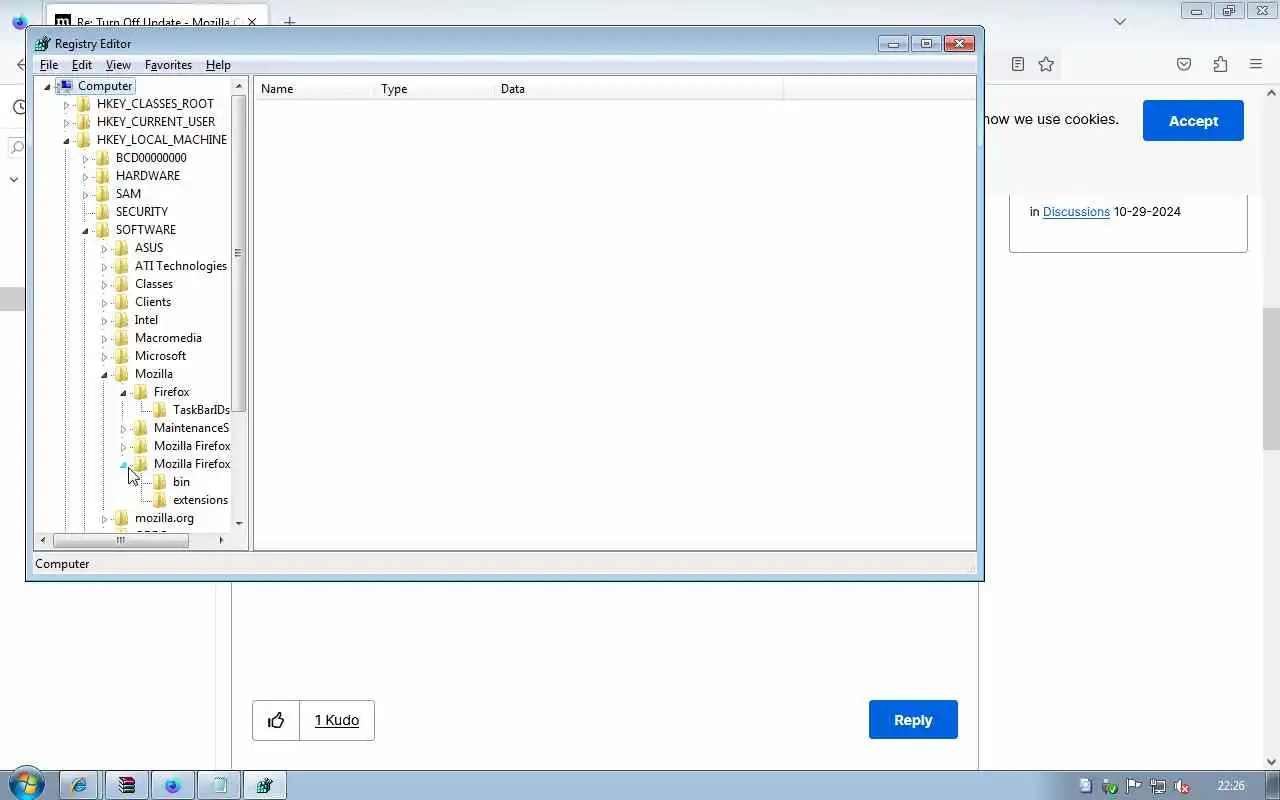Image resolution: width=1280 pixels, height=800 pixels.
Task: Expand the mozilla.org key
Action: [x=105, y=518]
